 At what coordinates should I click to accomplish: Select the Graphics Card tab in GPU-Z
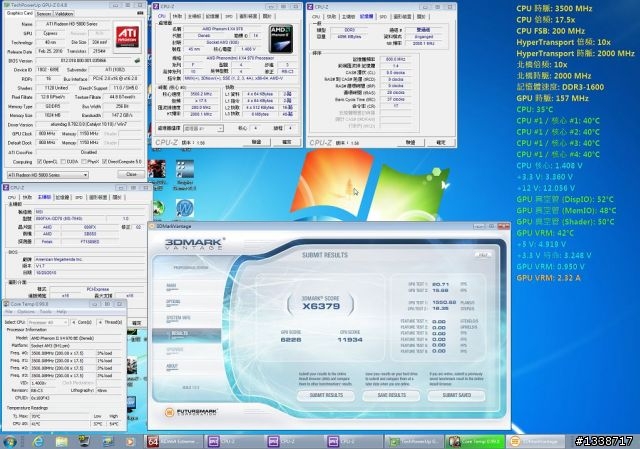pos(20,13)
